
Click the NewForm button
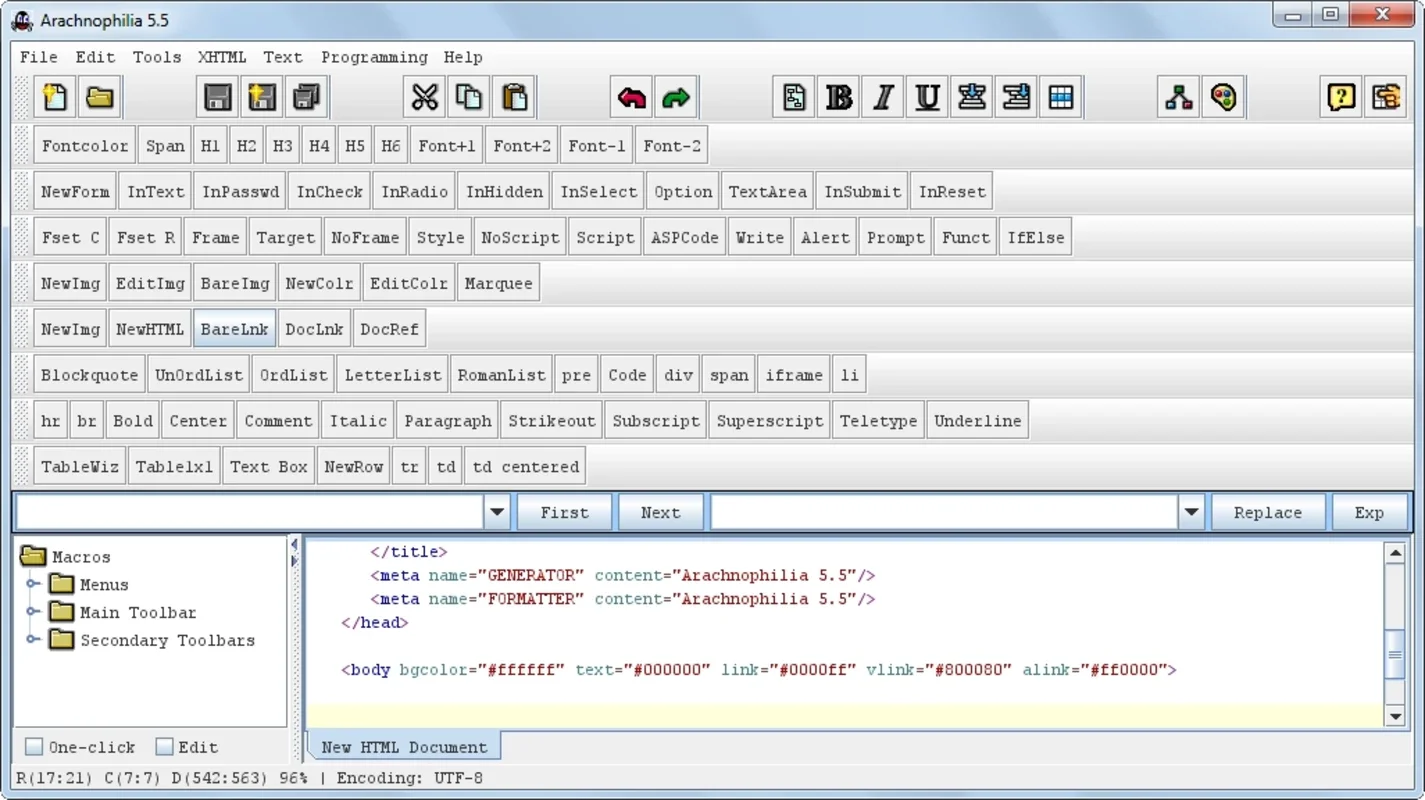(75, 192)
